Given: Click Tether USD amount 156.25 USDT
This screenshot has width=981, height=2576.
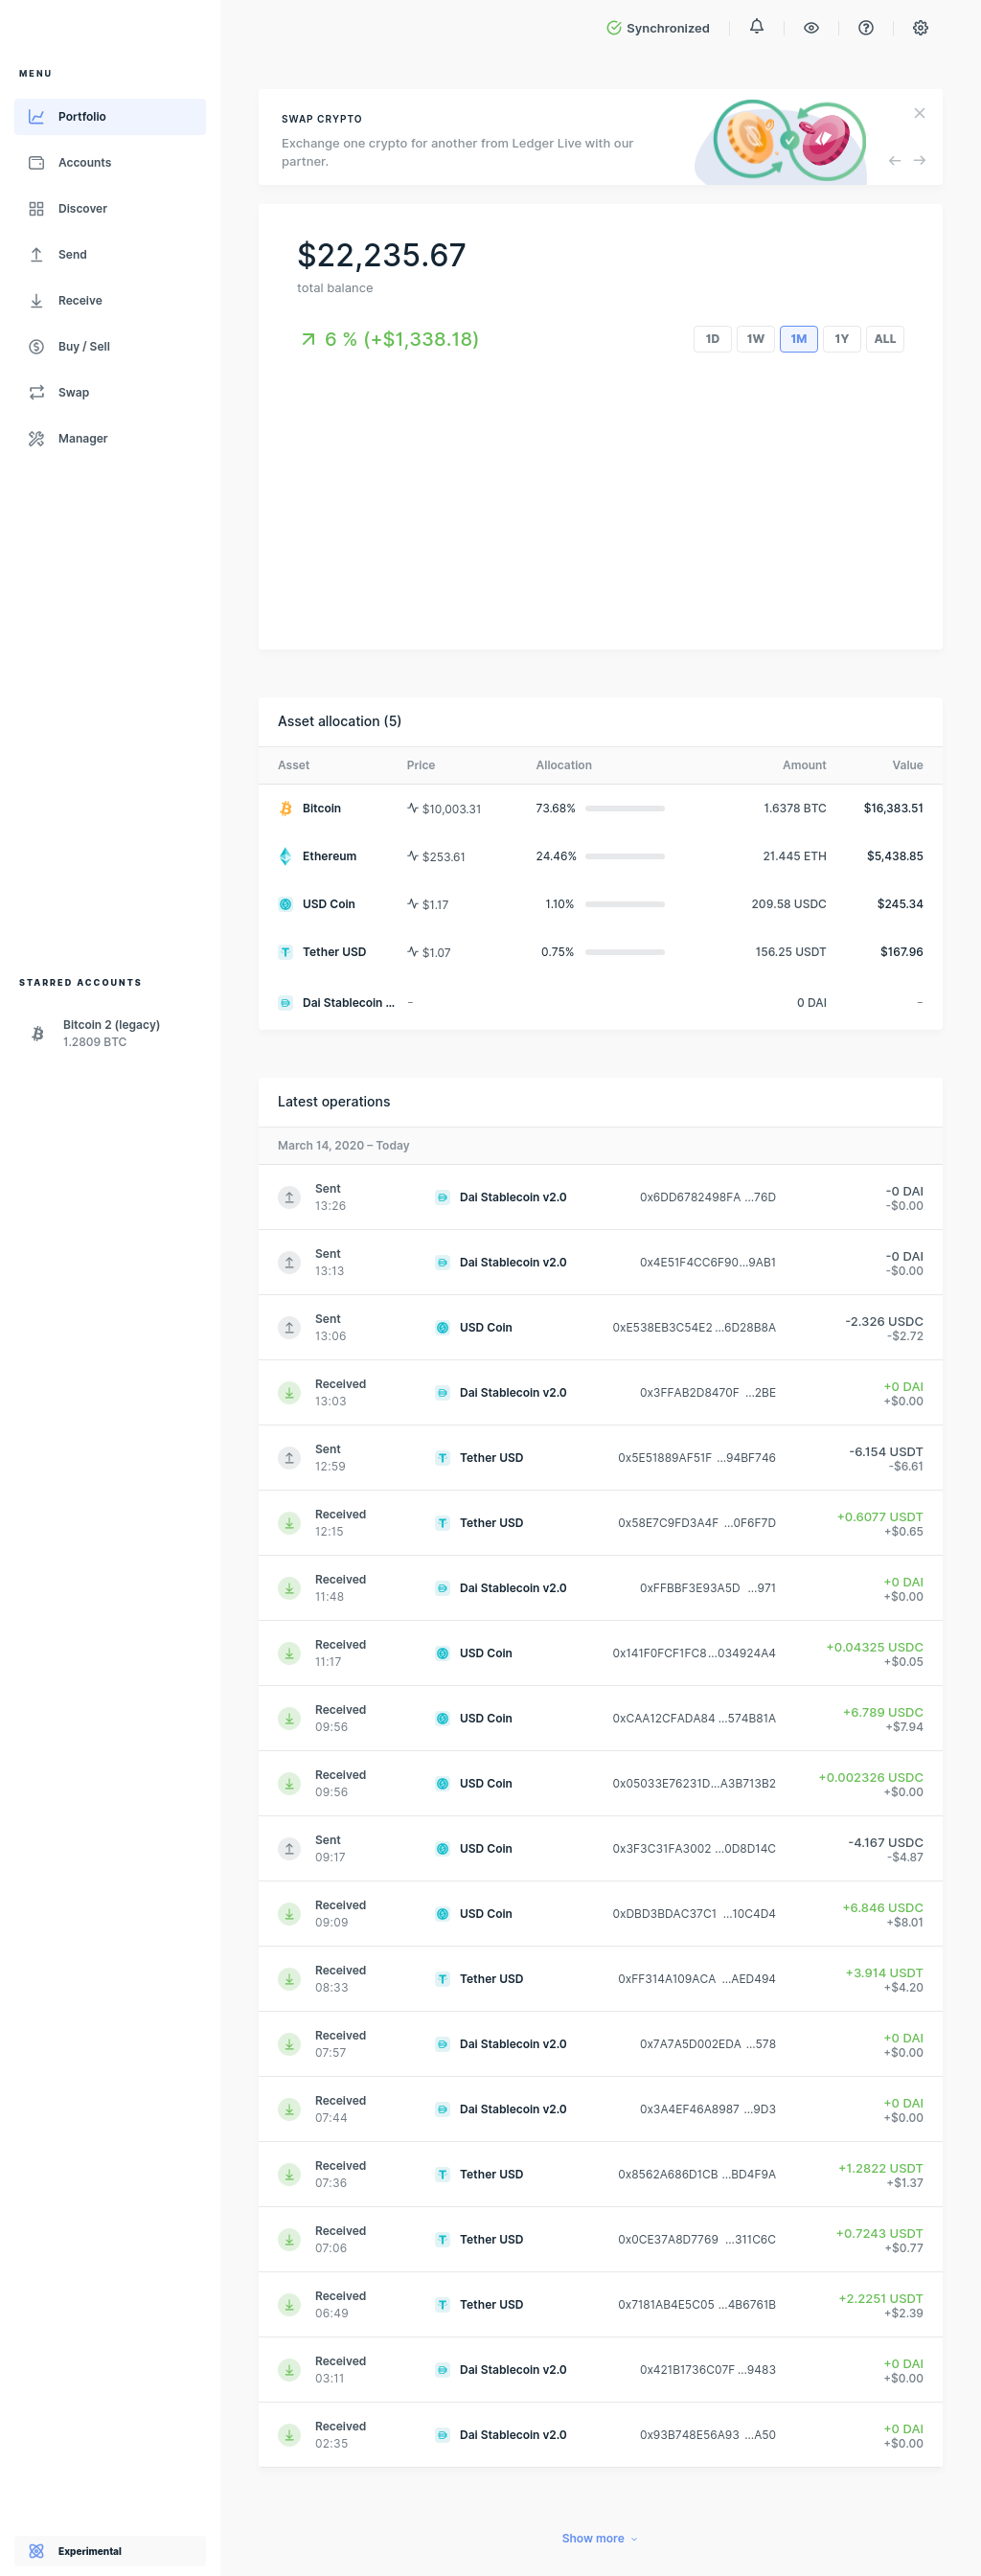Looking at the screenshot, I should click(x=791, y=952).
